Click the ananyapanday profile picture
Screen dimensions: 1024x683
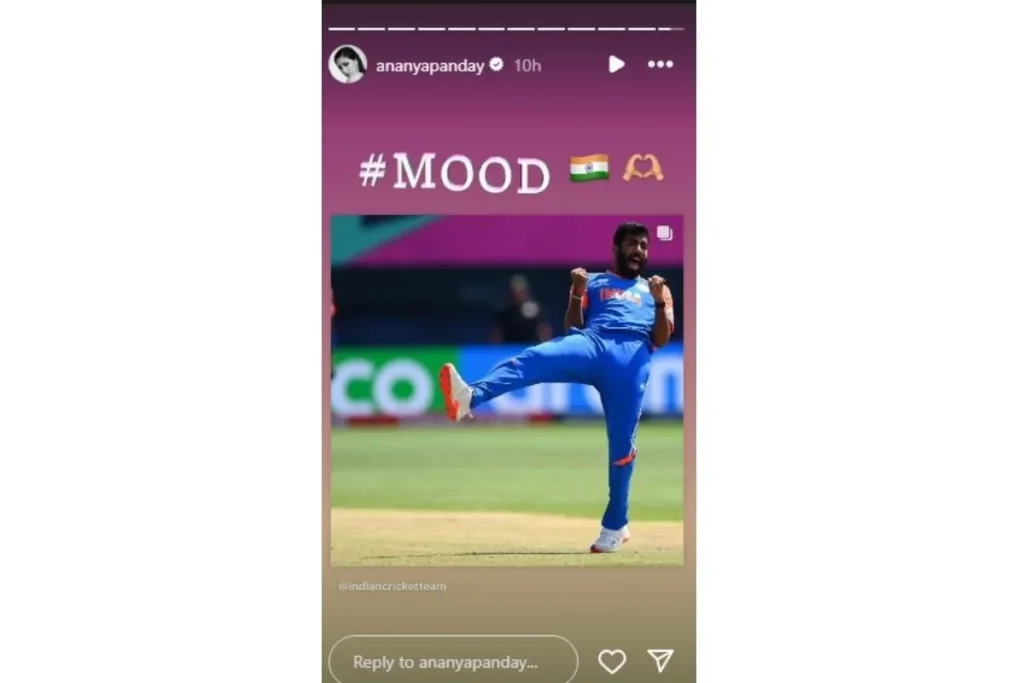[x=347, y=64]
